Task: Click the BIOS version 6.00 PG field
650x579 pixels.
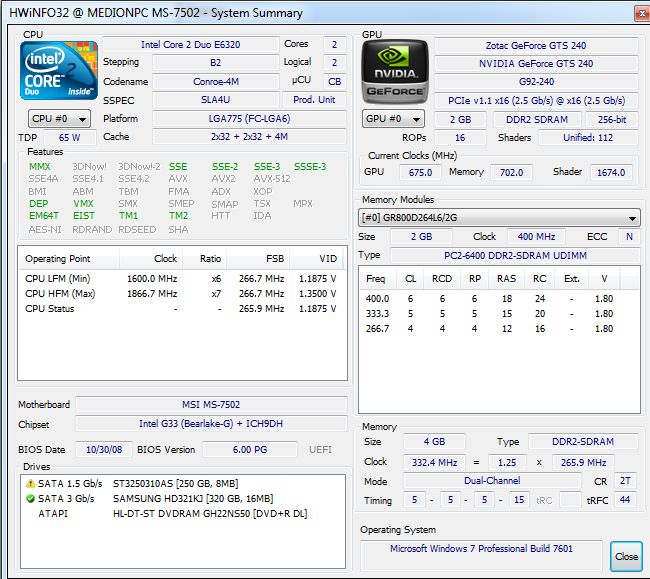Action: [250, 449]
